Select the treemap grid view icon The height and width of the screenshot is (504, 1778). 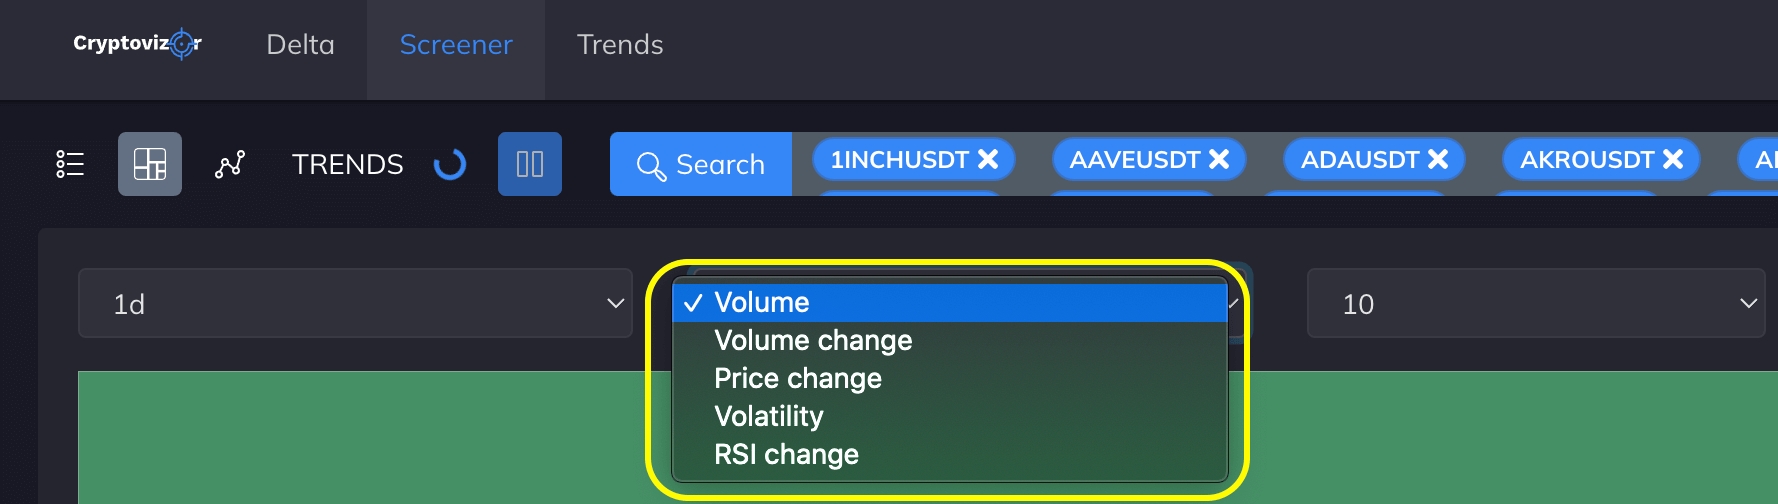tap(150, 164)
